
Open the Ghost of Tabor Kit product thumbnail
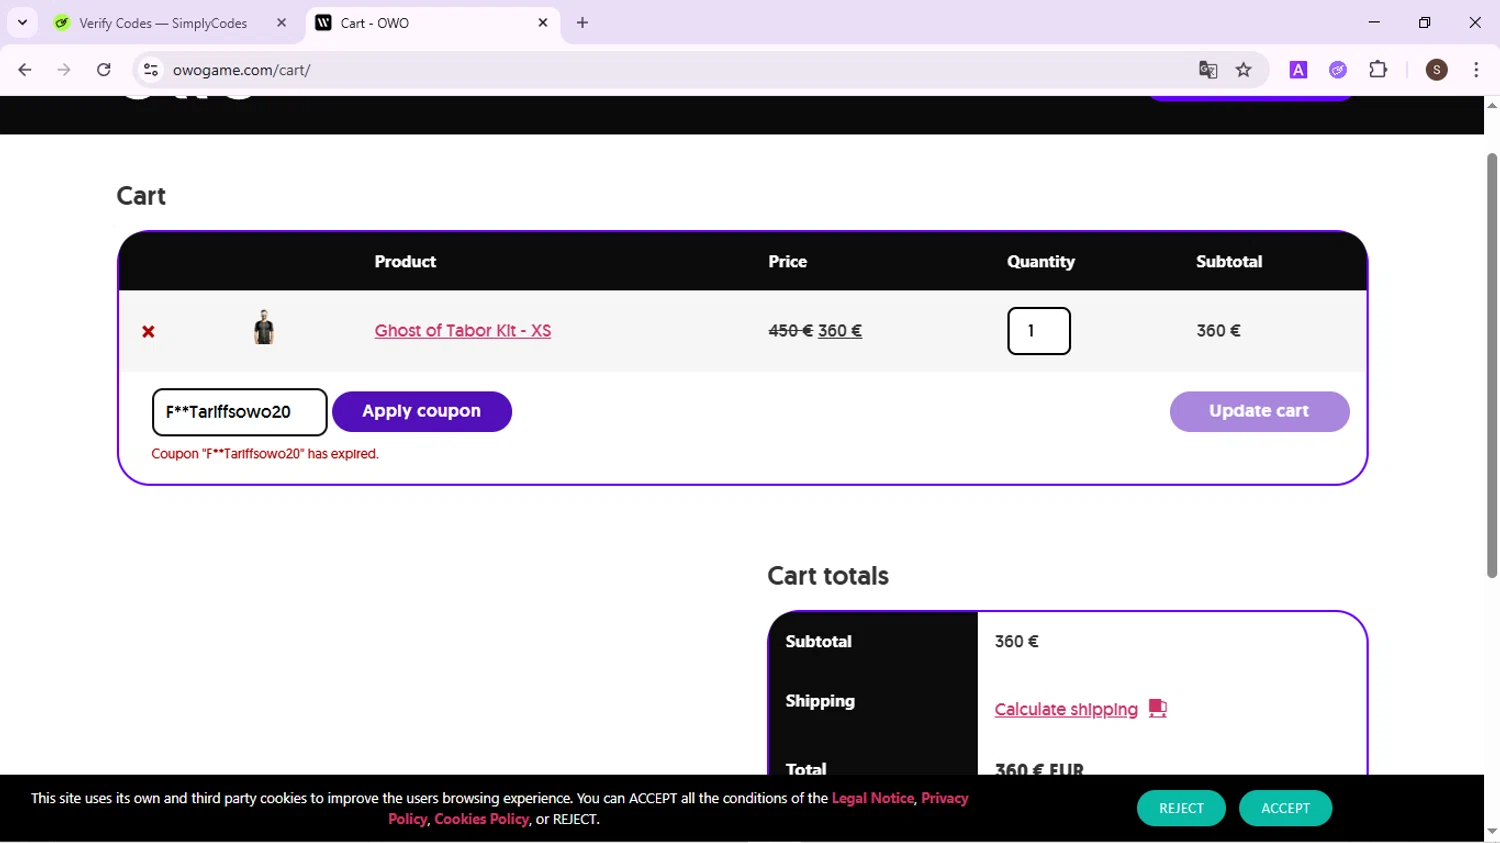(x=264, y=327)
